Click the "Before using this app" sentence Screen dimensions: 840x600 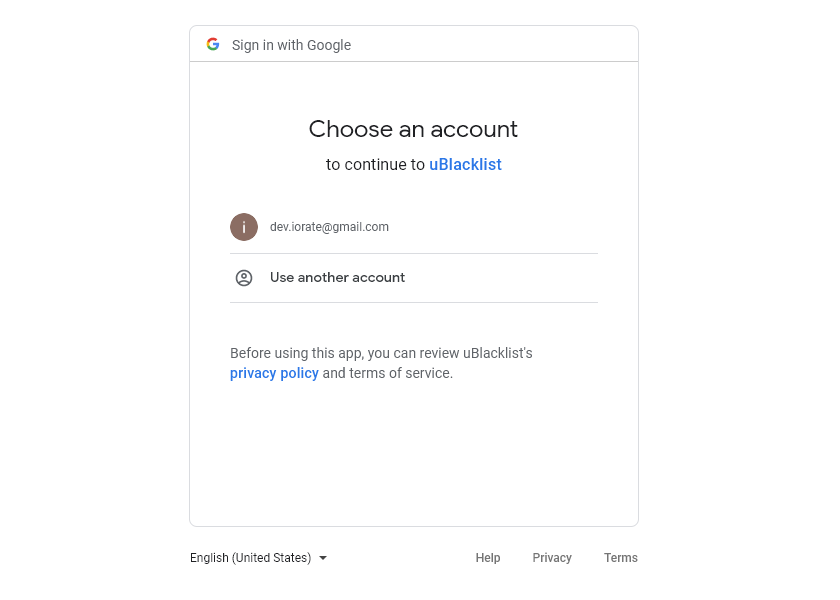pyautogui.click(x=297, y=353)
